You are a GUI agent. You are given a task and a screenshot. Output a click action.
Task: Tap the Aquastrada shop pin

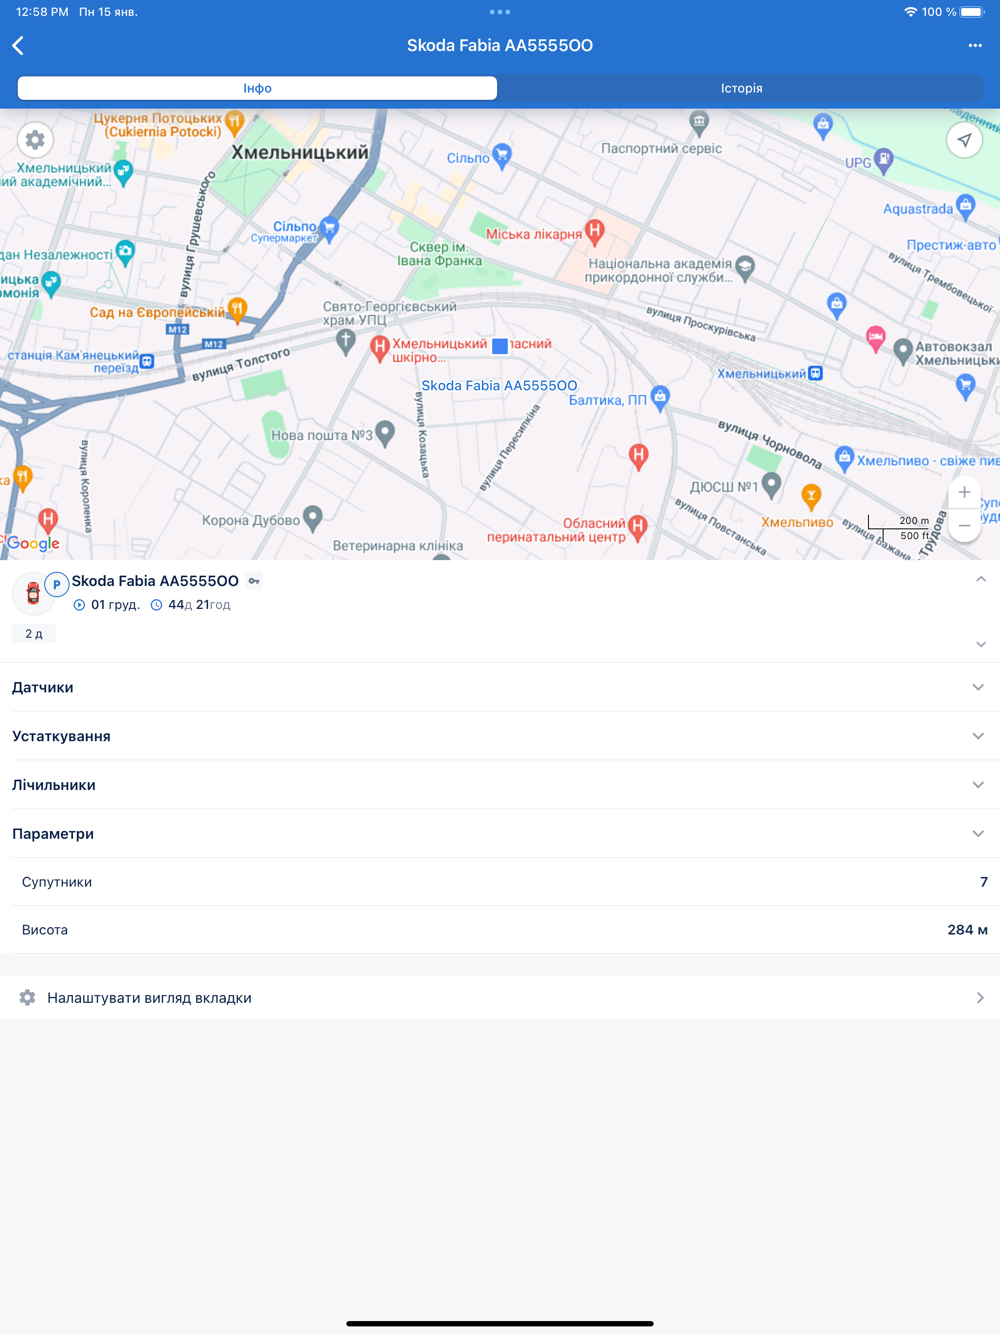(966, 206)
